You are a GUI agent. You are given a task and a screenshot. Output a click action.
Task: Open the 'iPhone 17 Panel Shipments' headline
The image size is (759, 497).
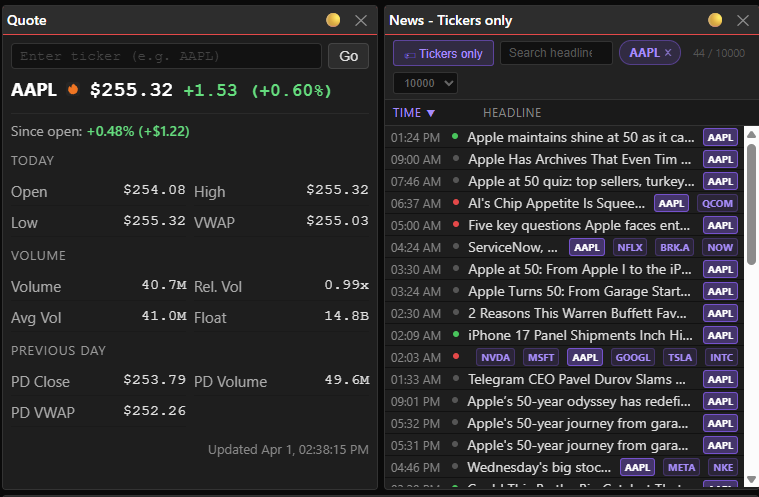coord(580,335)
